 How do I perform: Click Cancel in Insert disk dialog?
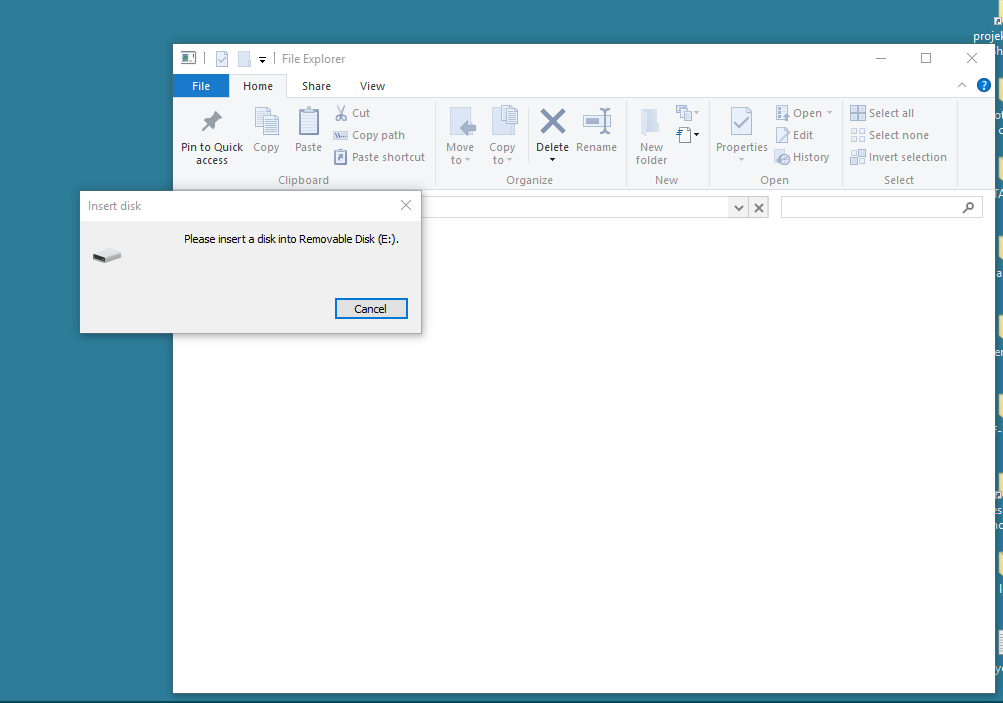[371, 308]
